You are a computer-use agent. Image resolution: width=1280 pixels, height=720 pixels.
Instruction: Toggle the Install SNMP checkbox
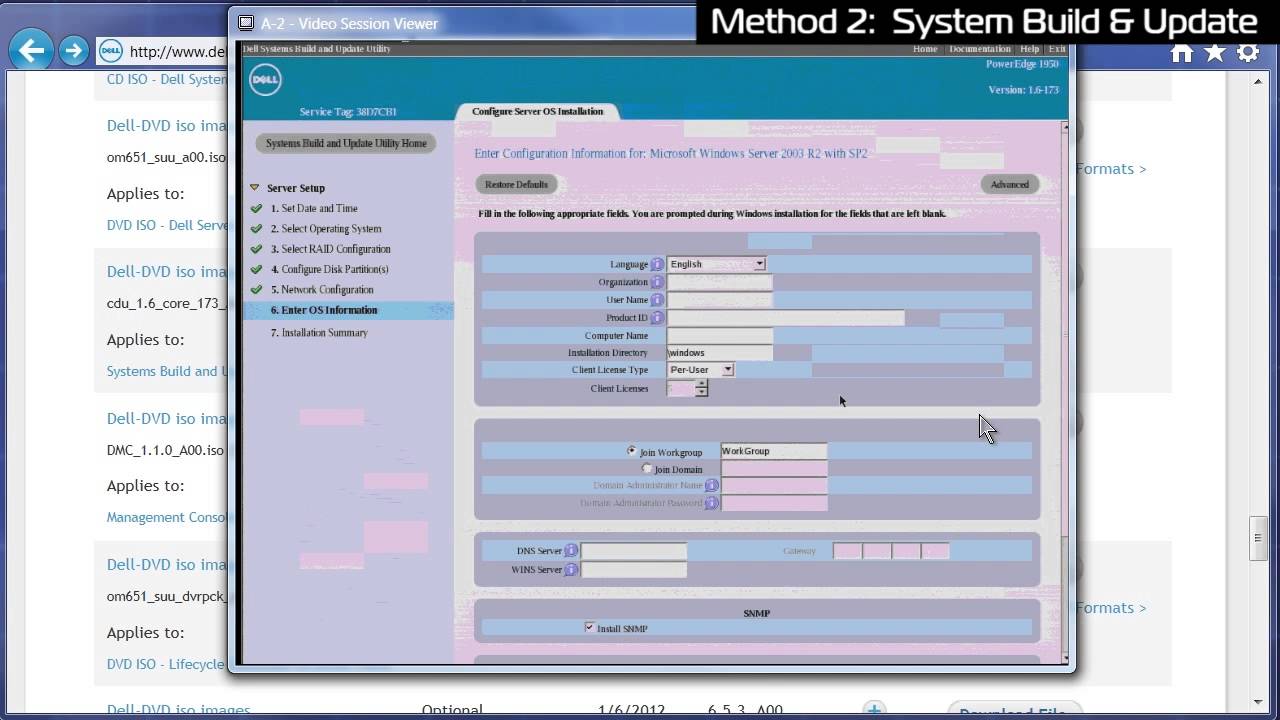(589, 627)
